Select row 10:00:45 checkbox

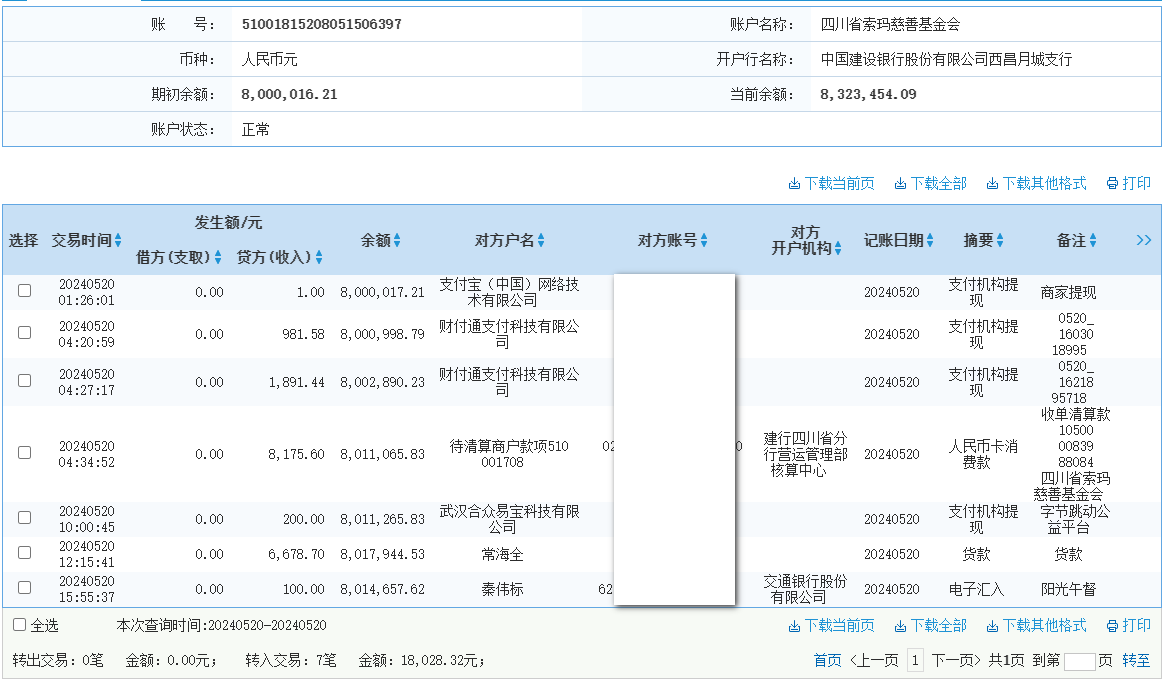(x=25, y=518)
